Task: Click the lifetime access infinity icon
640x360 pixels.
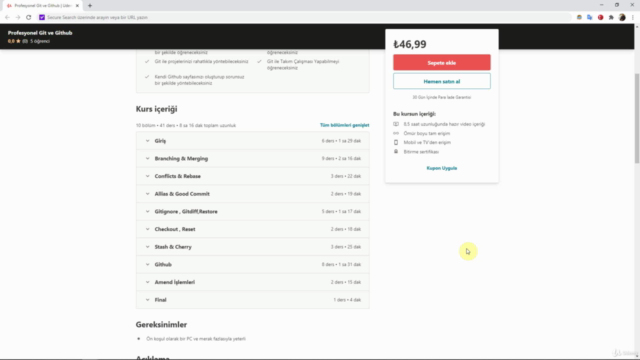Action: 396,133
